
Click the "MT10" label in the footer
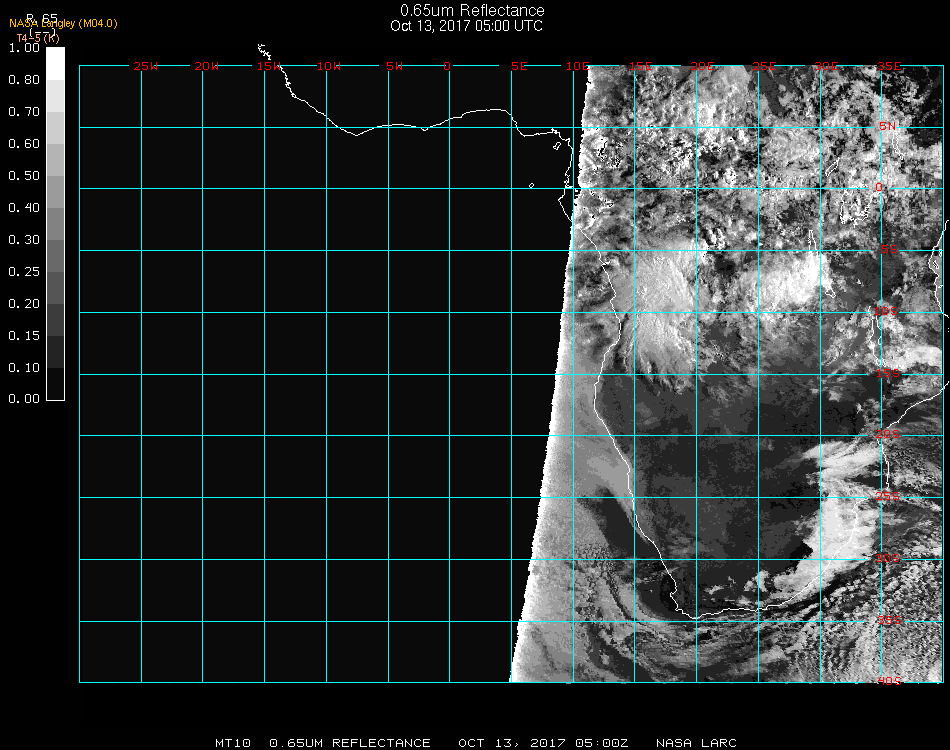point(233,743)
